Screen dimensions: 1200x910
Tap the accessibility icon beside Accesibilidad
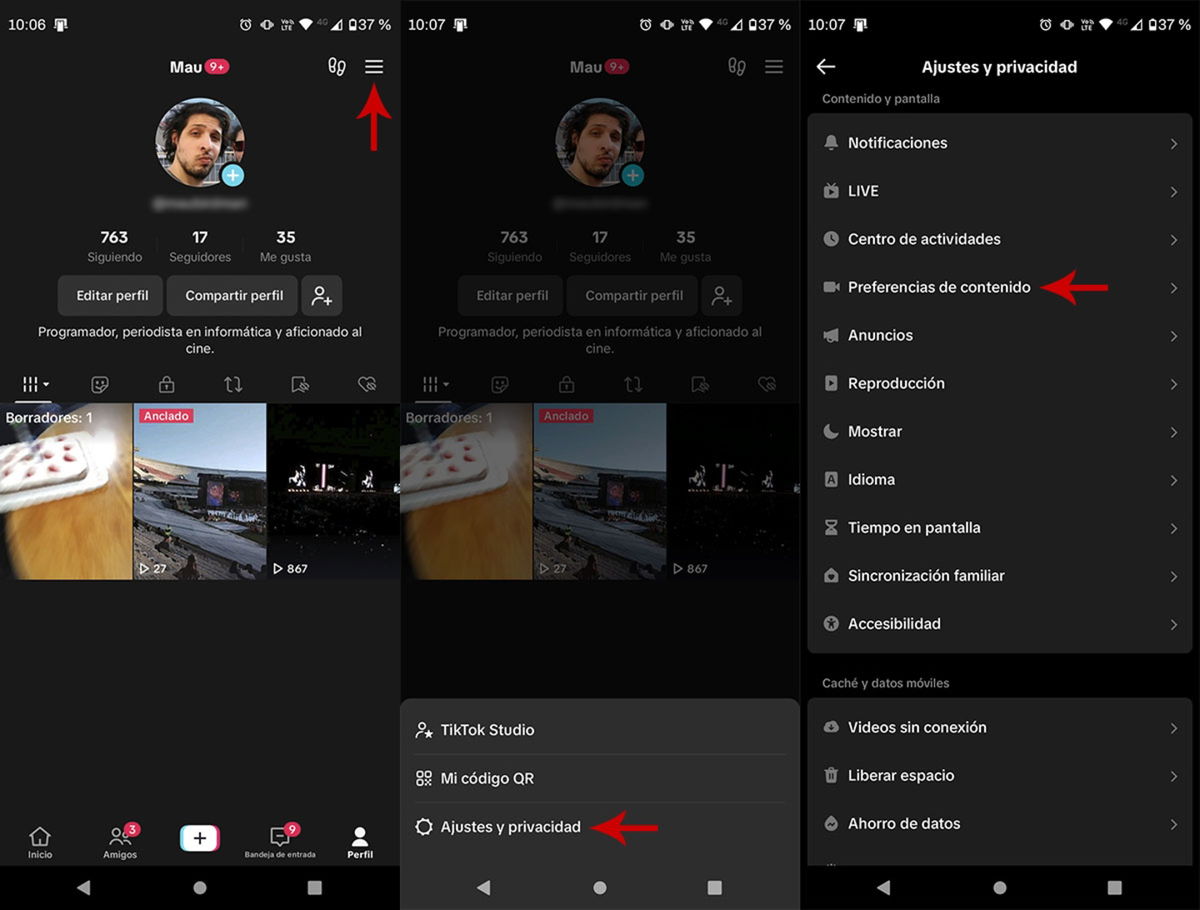831,623
